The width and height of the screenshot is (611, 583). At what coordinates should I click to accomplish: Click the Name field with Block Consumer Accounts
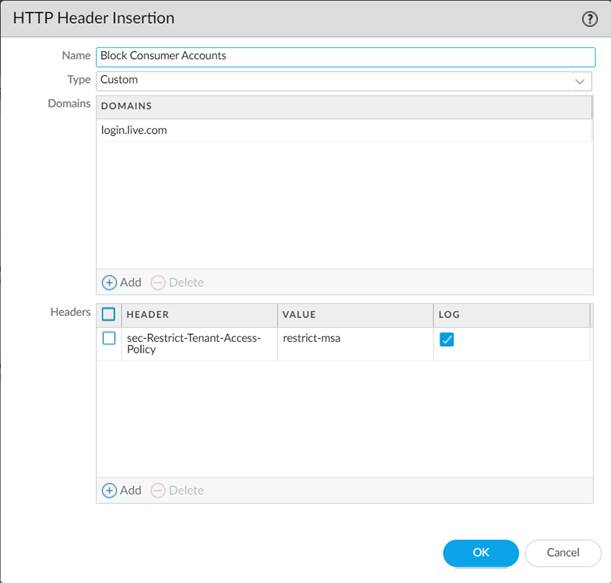pyautogui.click(x=346, y=57)
